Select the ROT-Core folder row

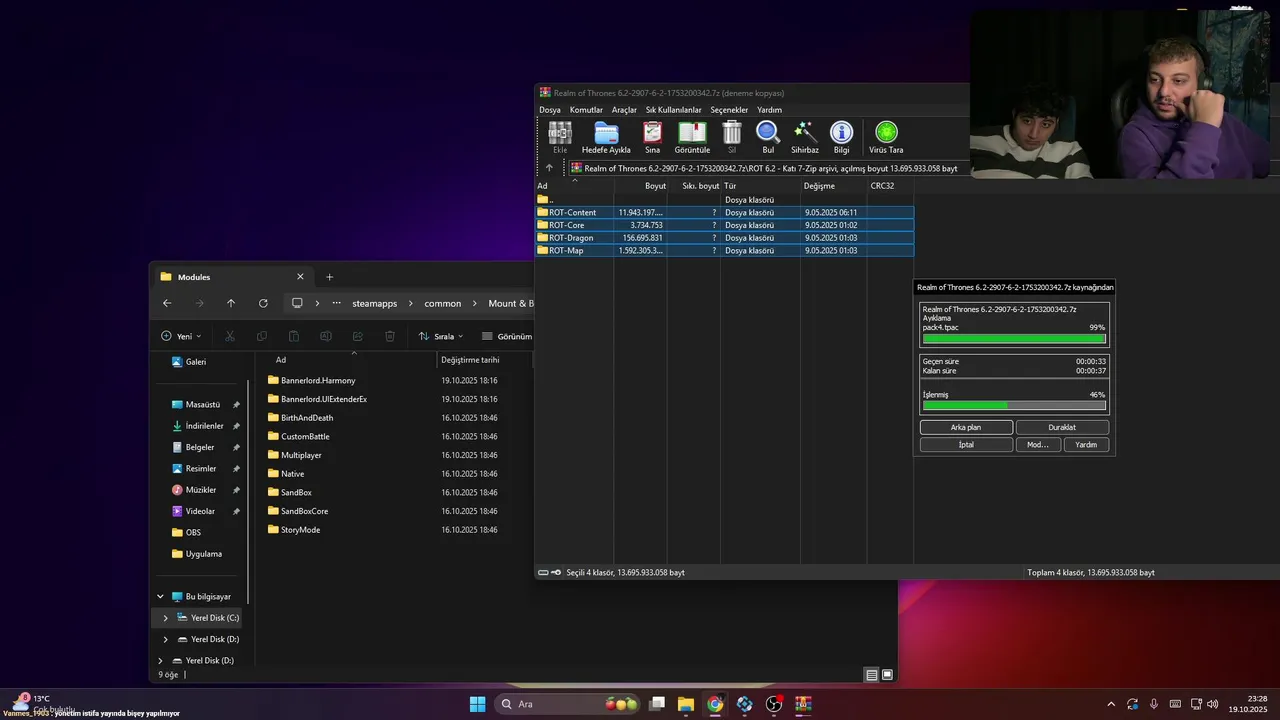click(724, 225)
